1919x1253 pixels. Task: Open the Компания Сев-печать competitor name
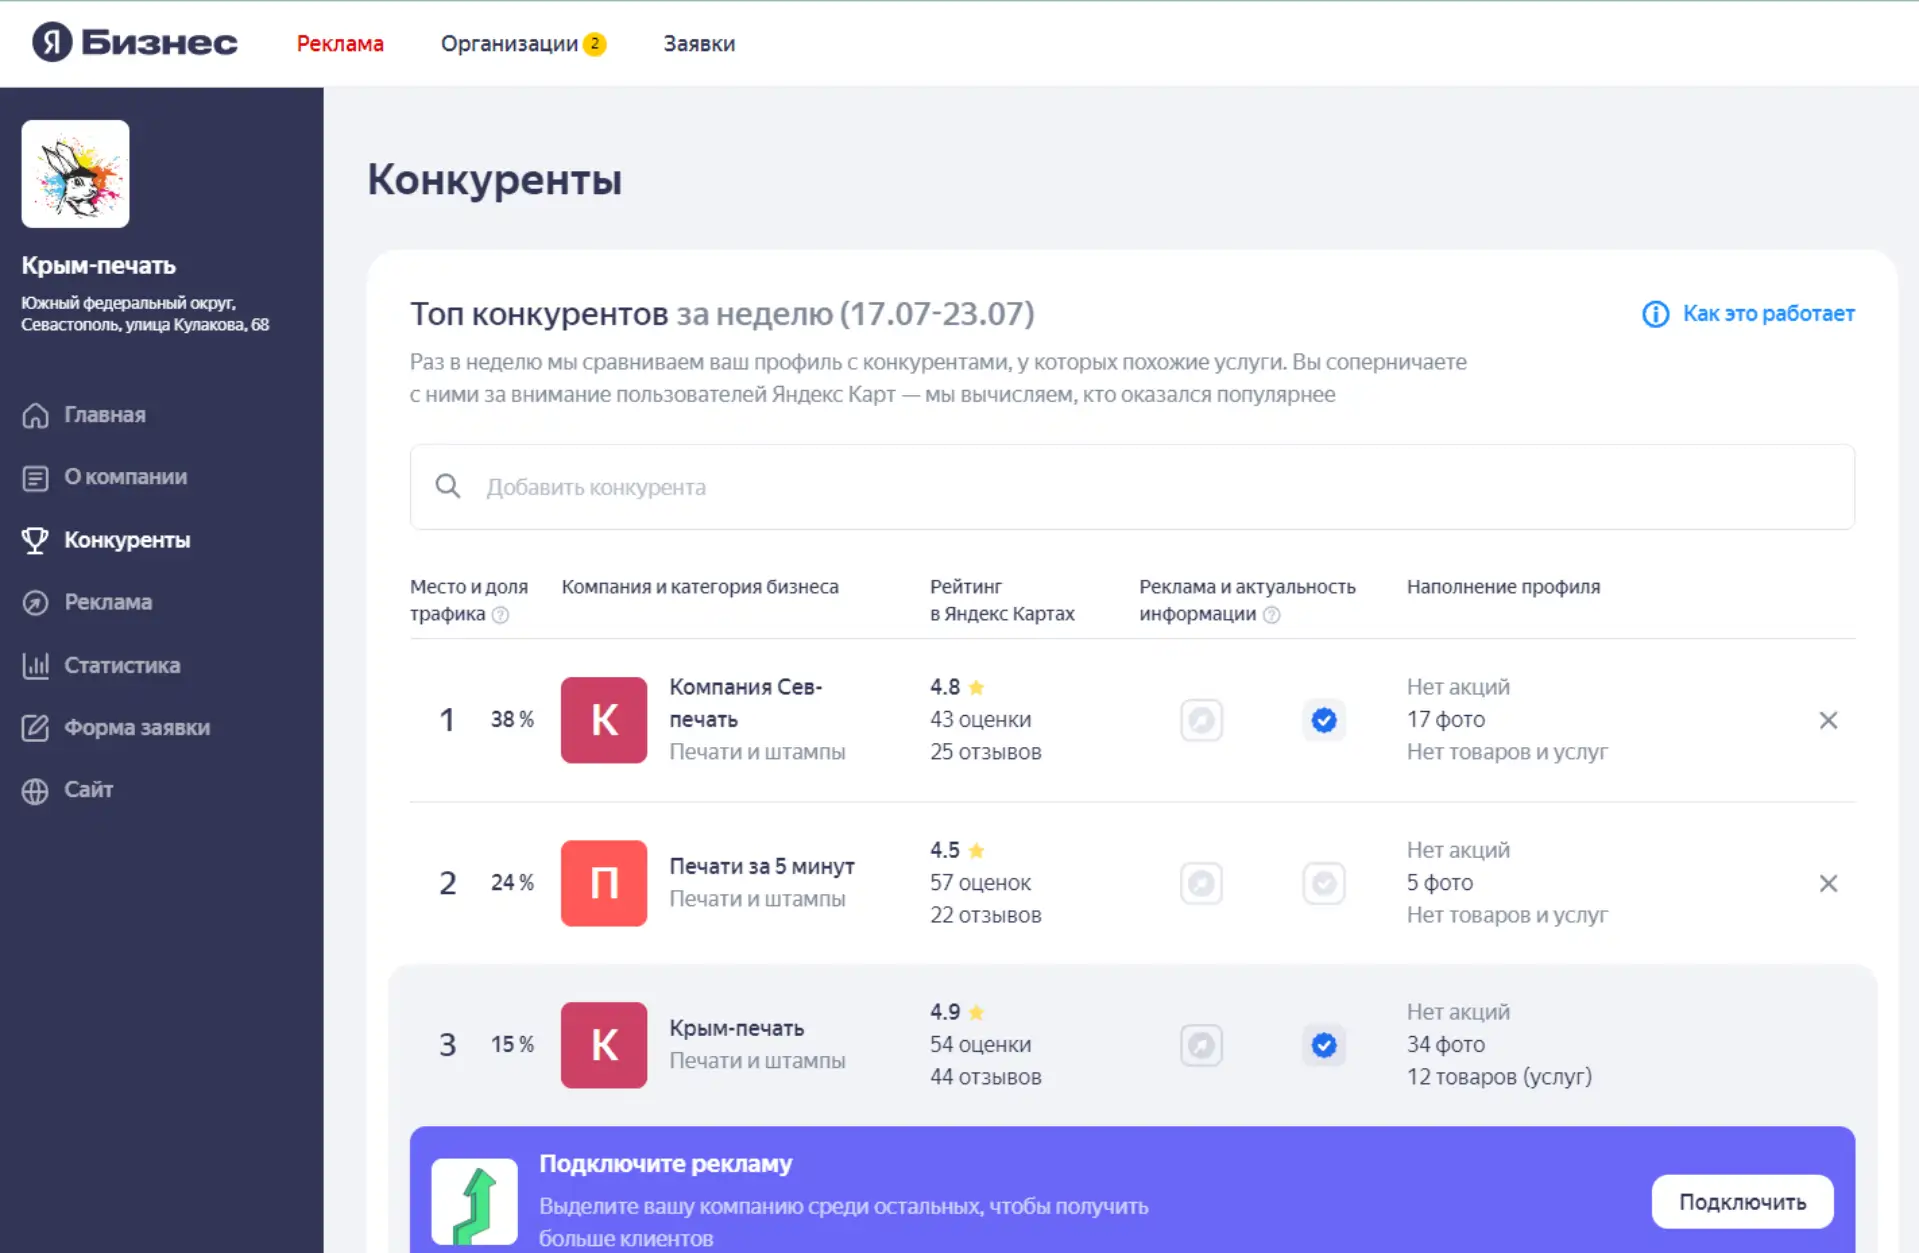click(746, 703)
